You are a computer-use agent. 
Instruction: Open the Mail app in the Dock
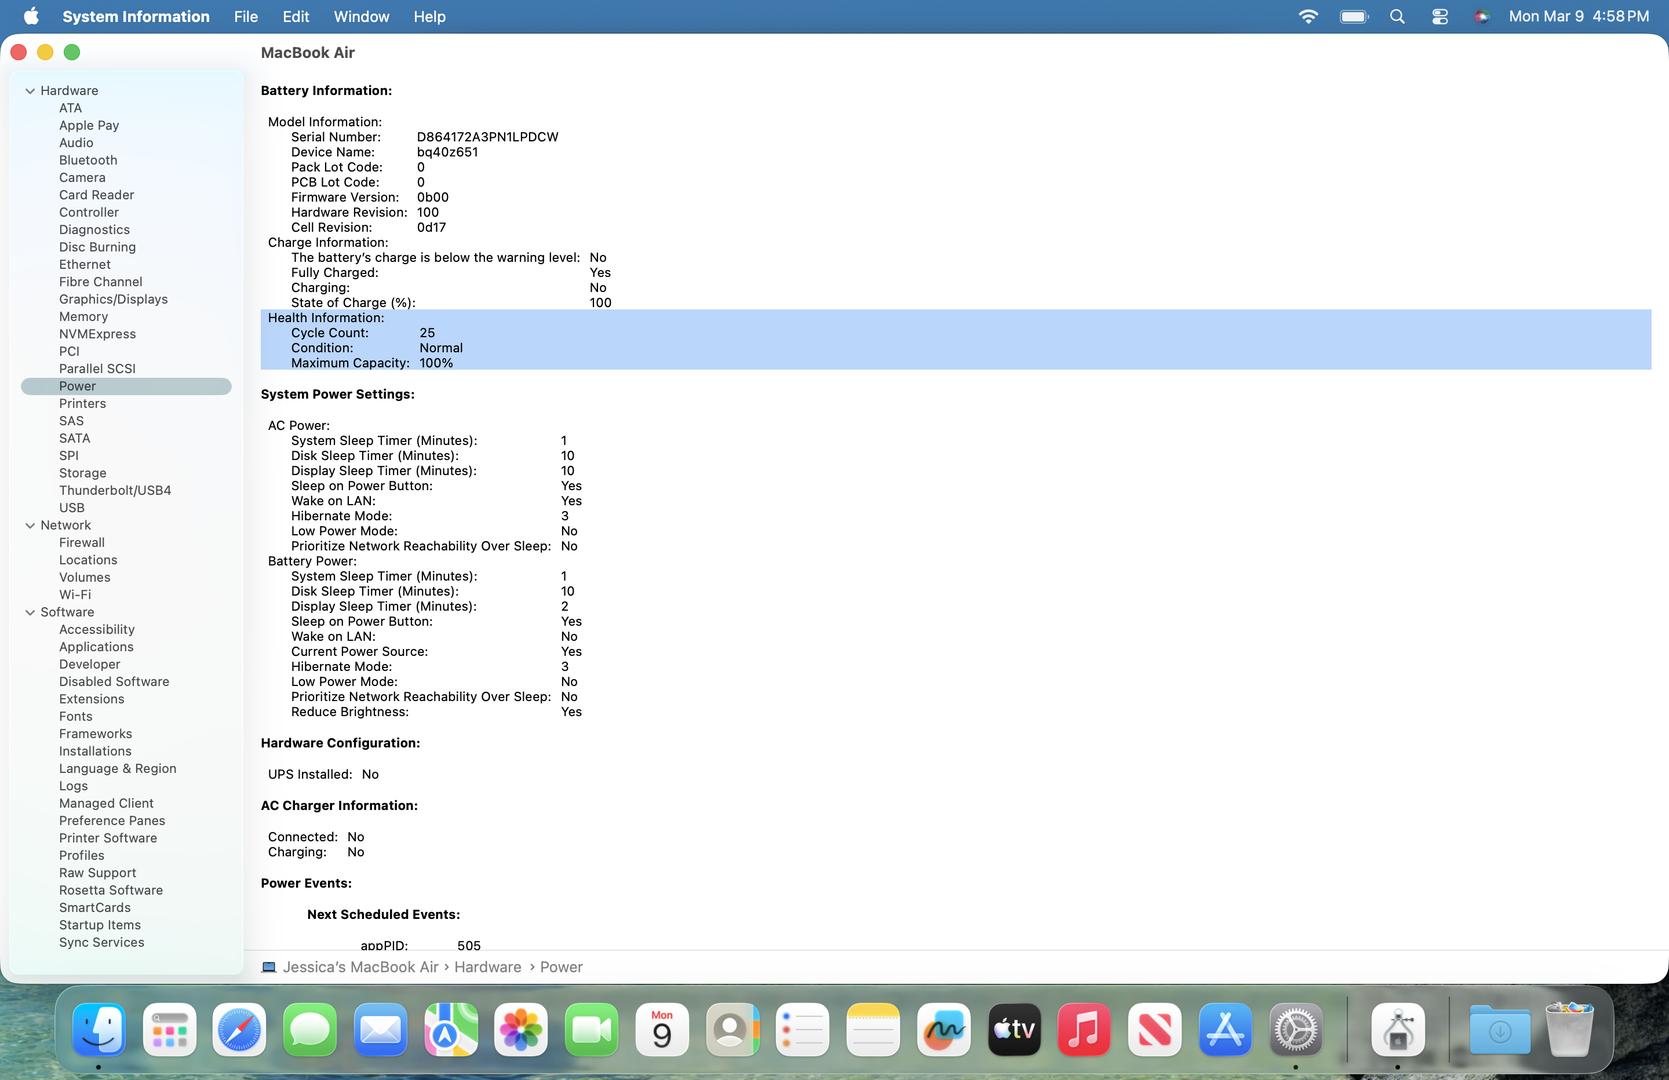pos(380,1029)
